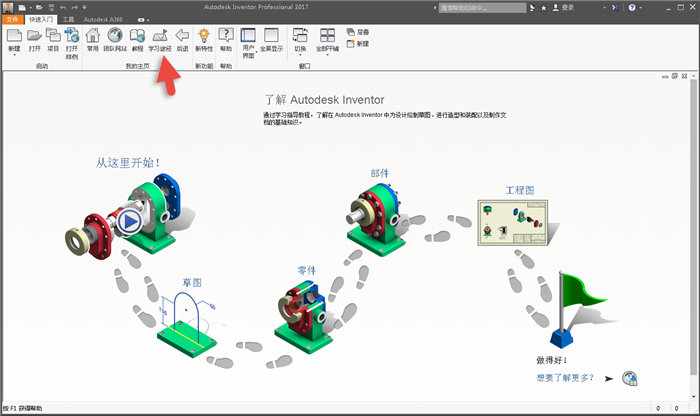Play the intro video on pump model
Screen dimensions: 700x416
click(130, 221)
